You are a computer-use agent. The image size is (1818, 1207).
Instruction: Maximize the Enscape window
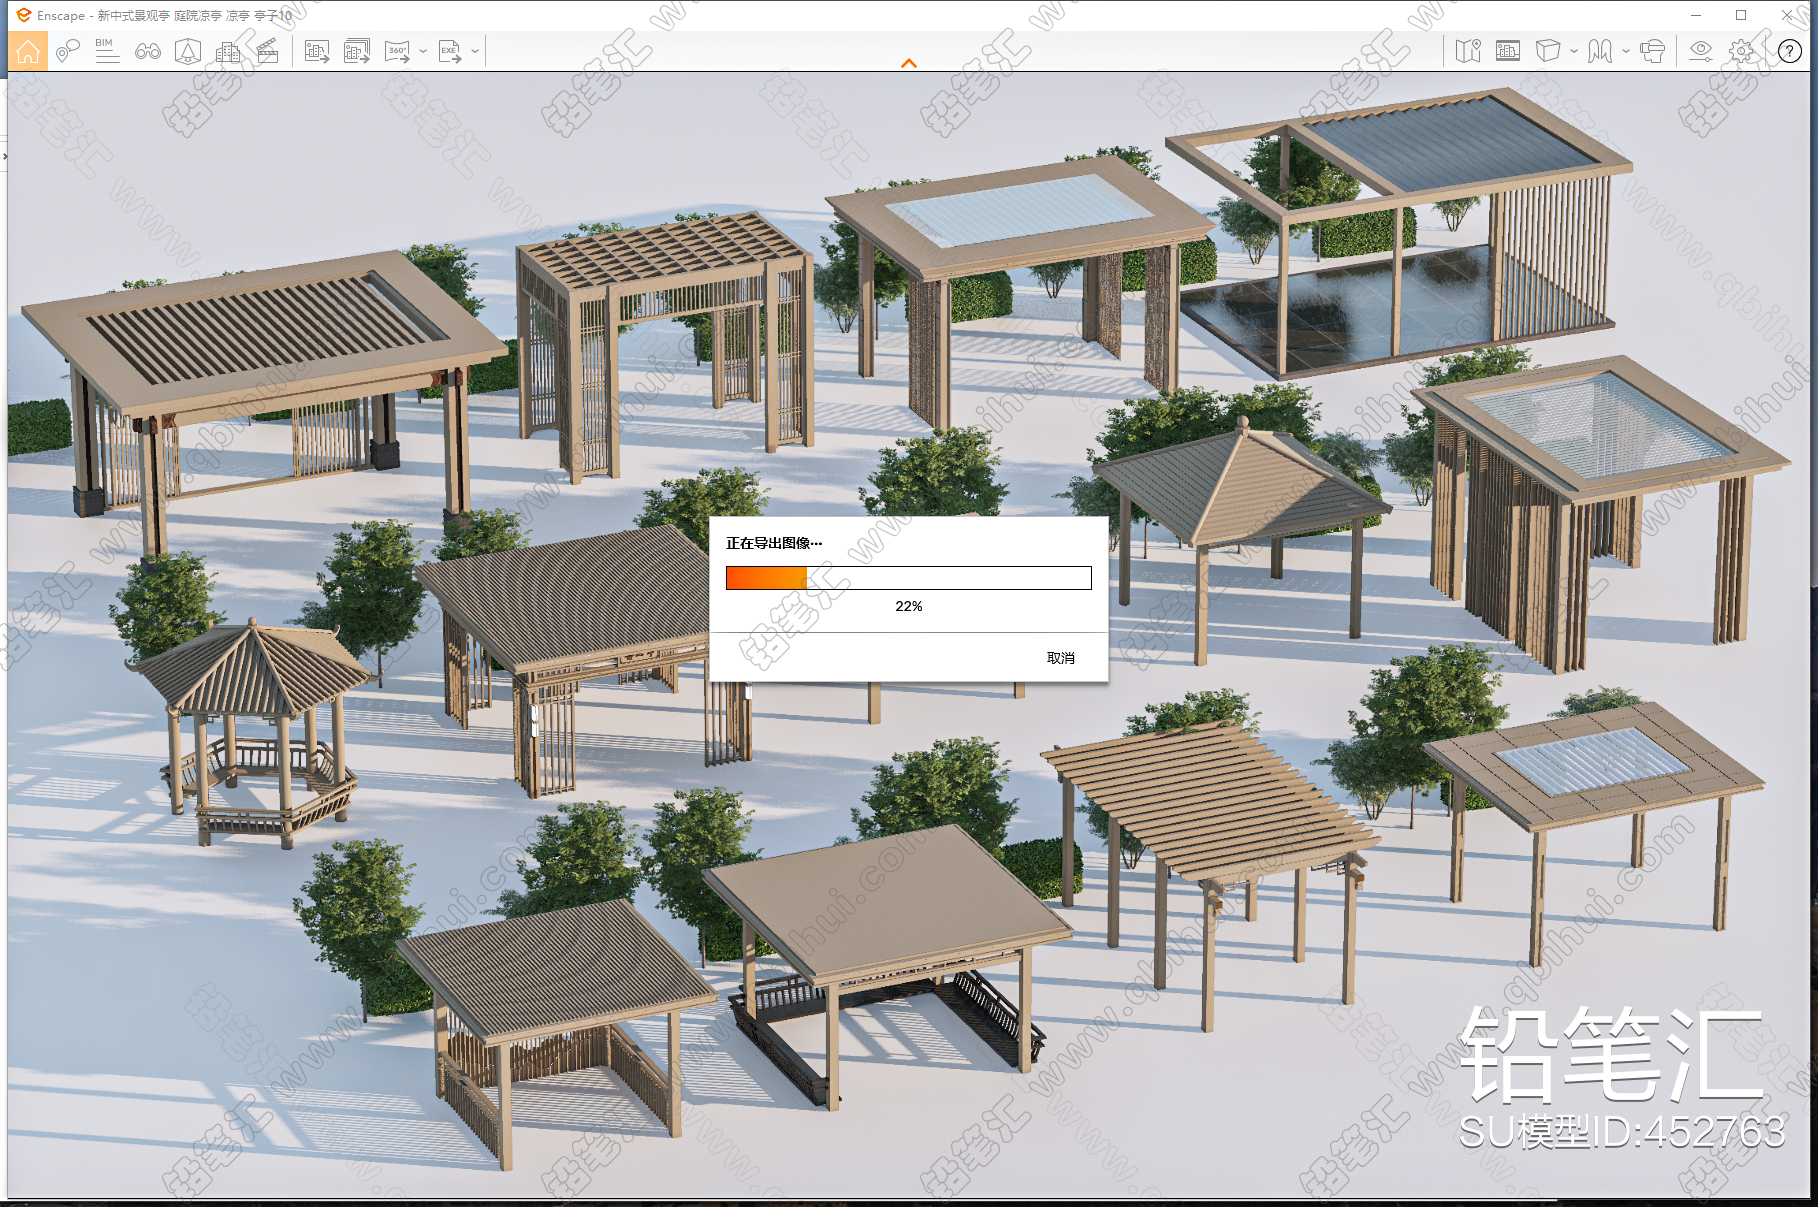click(x=1741, y=15)
